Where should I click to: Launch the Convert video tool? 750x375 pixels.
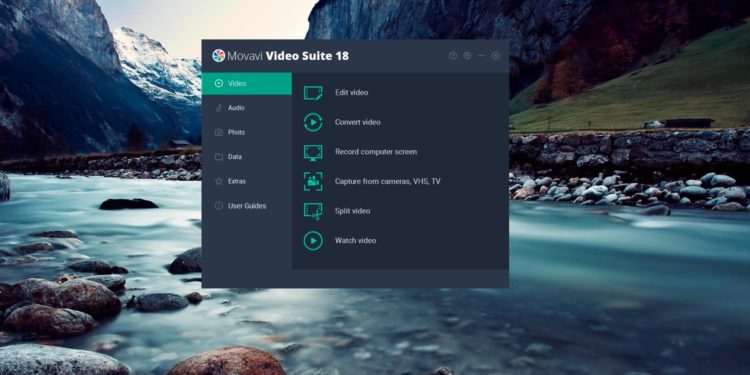click(x=342, y=122)
